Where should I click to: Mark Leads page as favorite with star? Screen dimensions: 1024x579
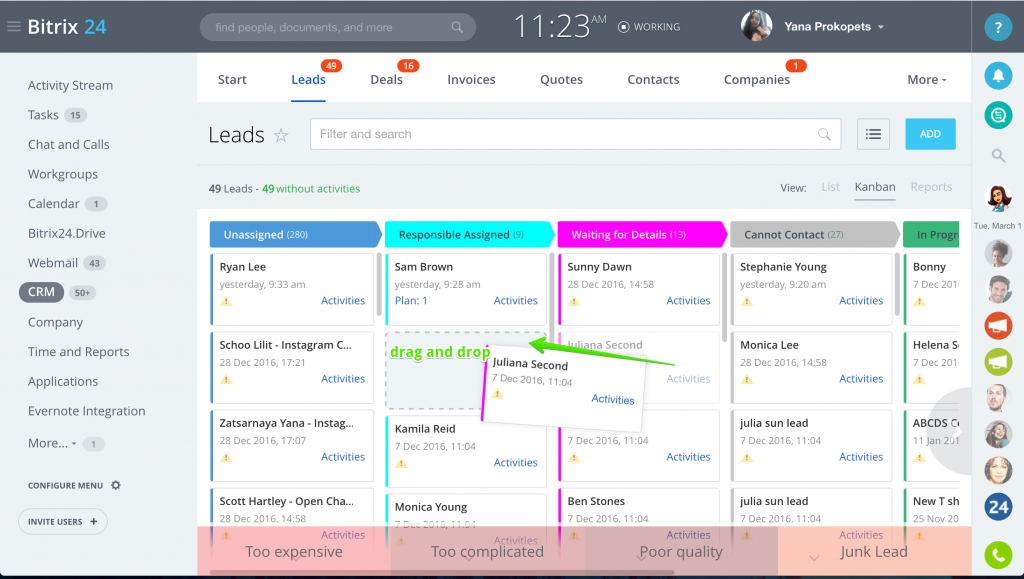[281, 135]
